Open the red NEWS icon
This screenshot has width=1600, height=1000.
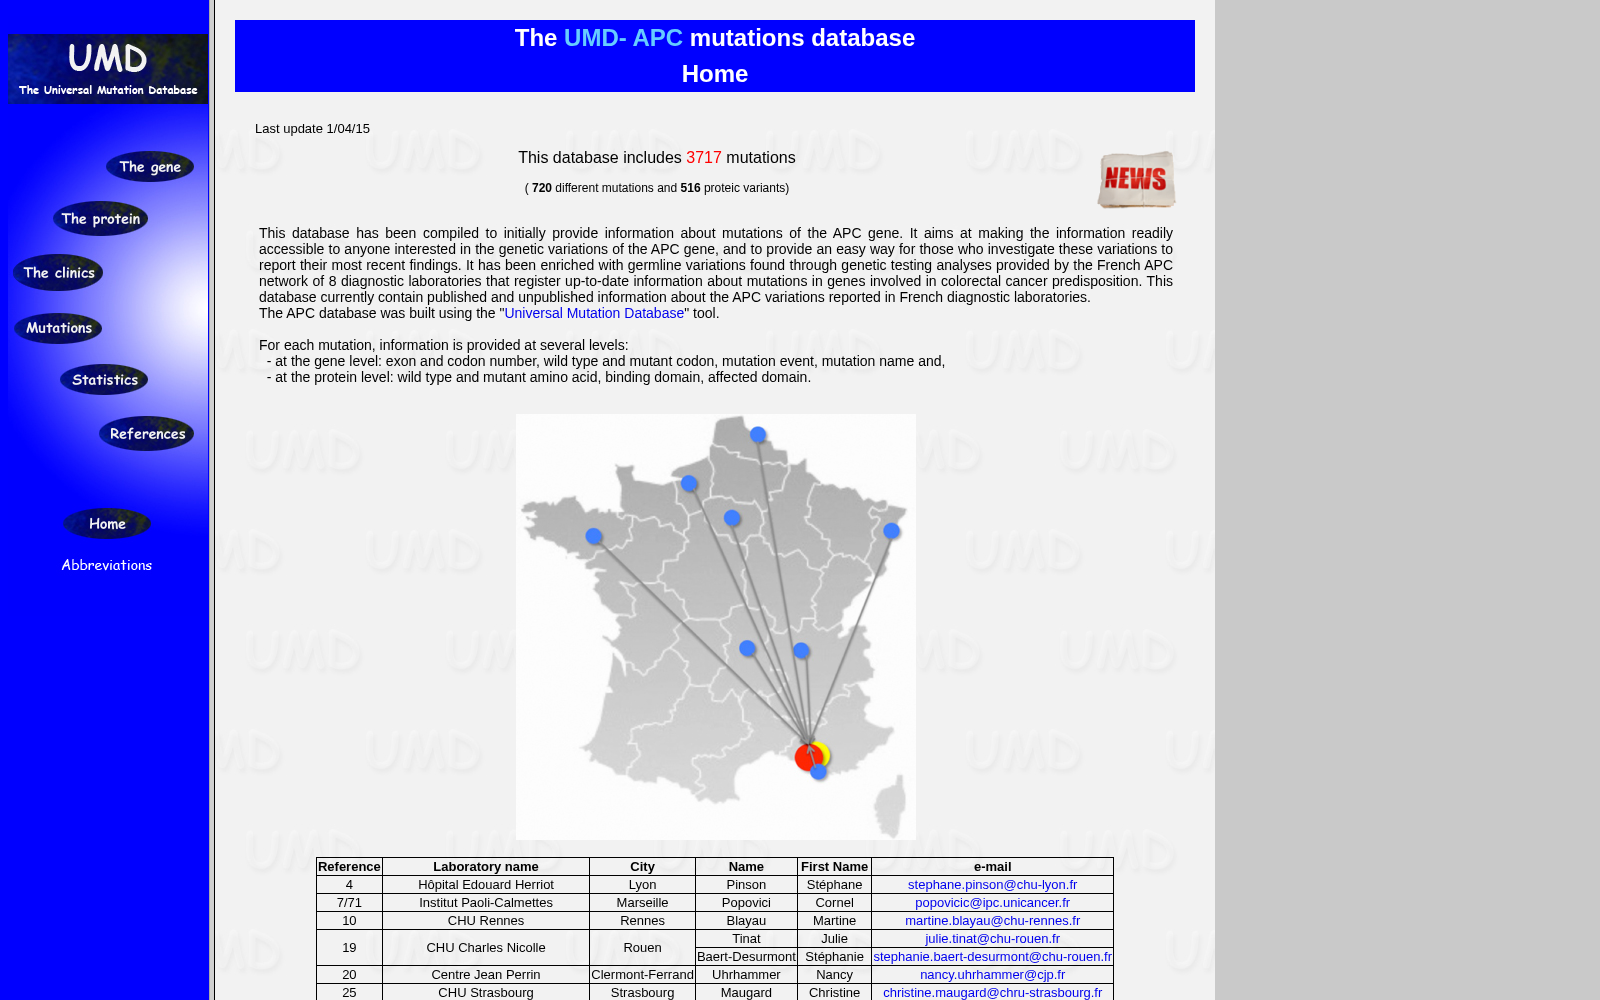(x=1136, y=180)
